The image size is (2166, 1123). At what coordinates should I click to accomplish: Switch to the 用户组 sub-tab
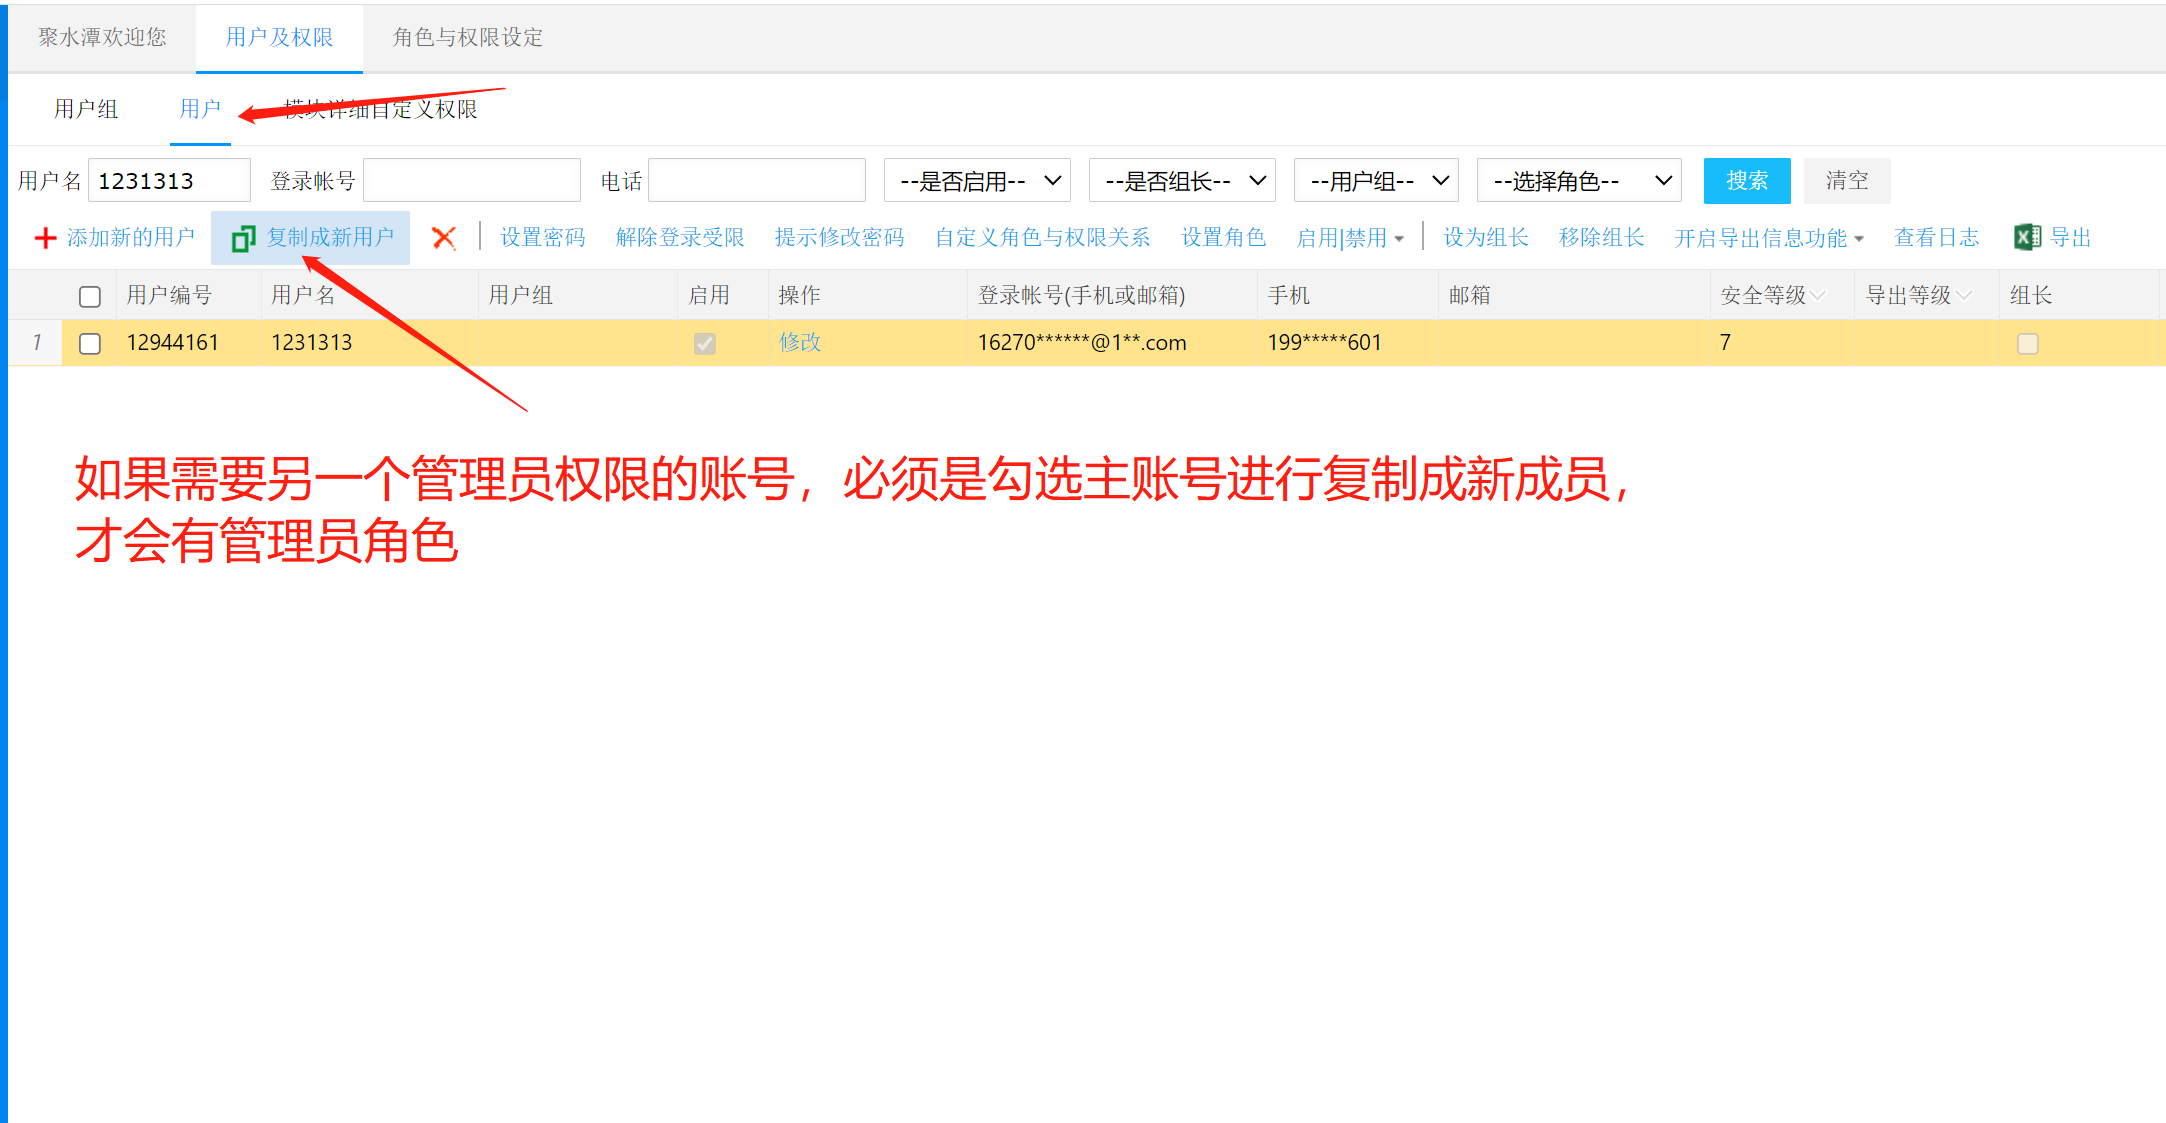coord(86,109)
